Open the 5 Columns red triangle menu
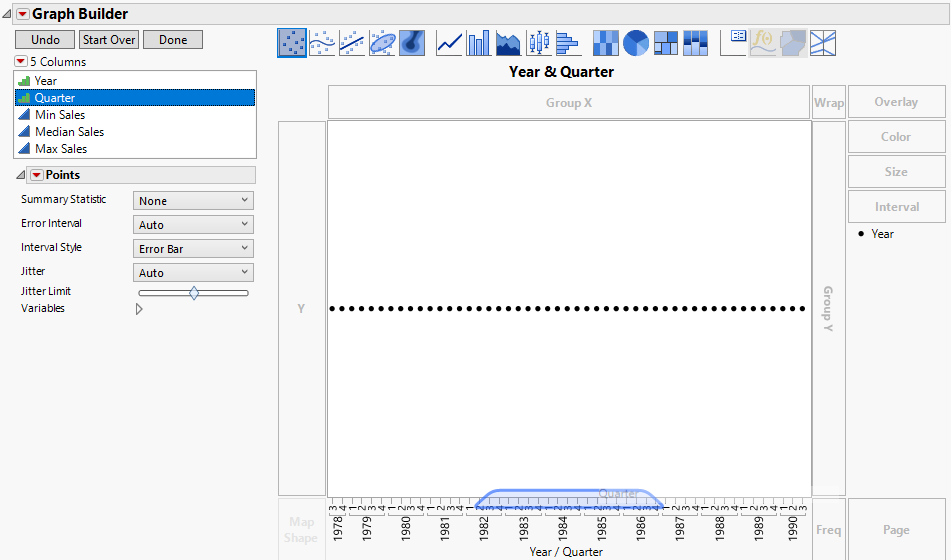Viewport: 951px width, 560px height. point(21,61)
